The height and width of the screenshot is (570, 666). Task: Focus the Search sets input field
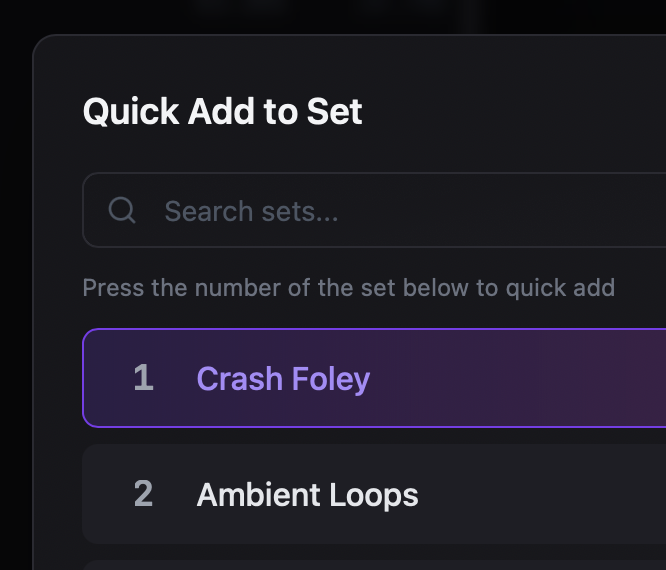coord(400,210)
